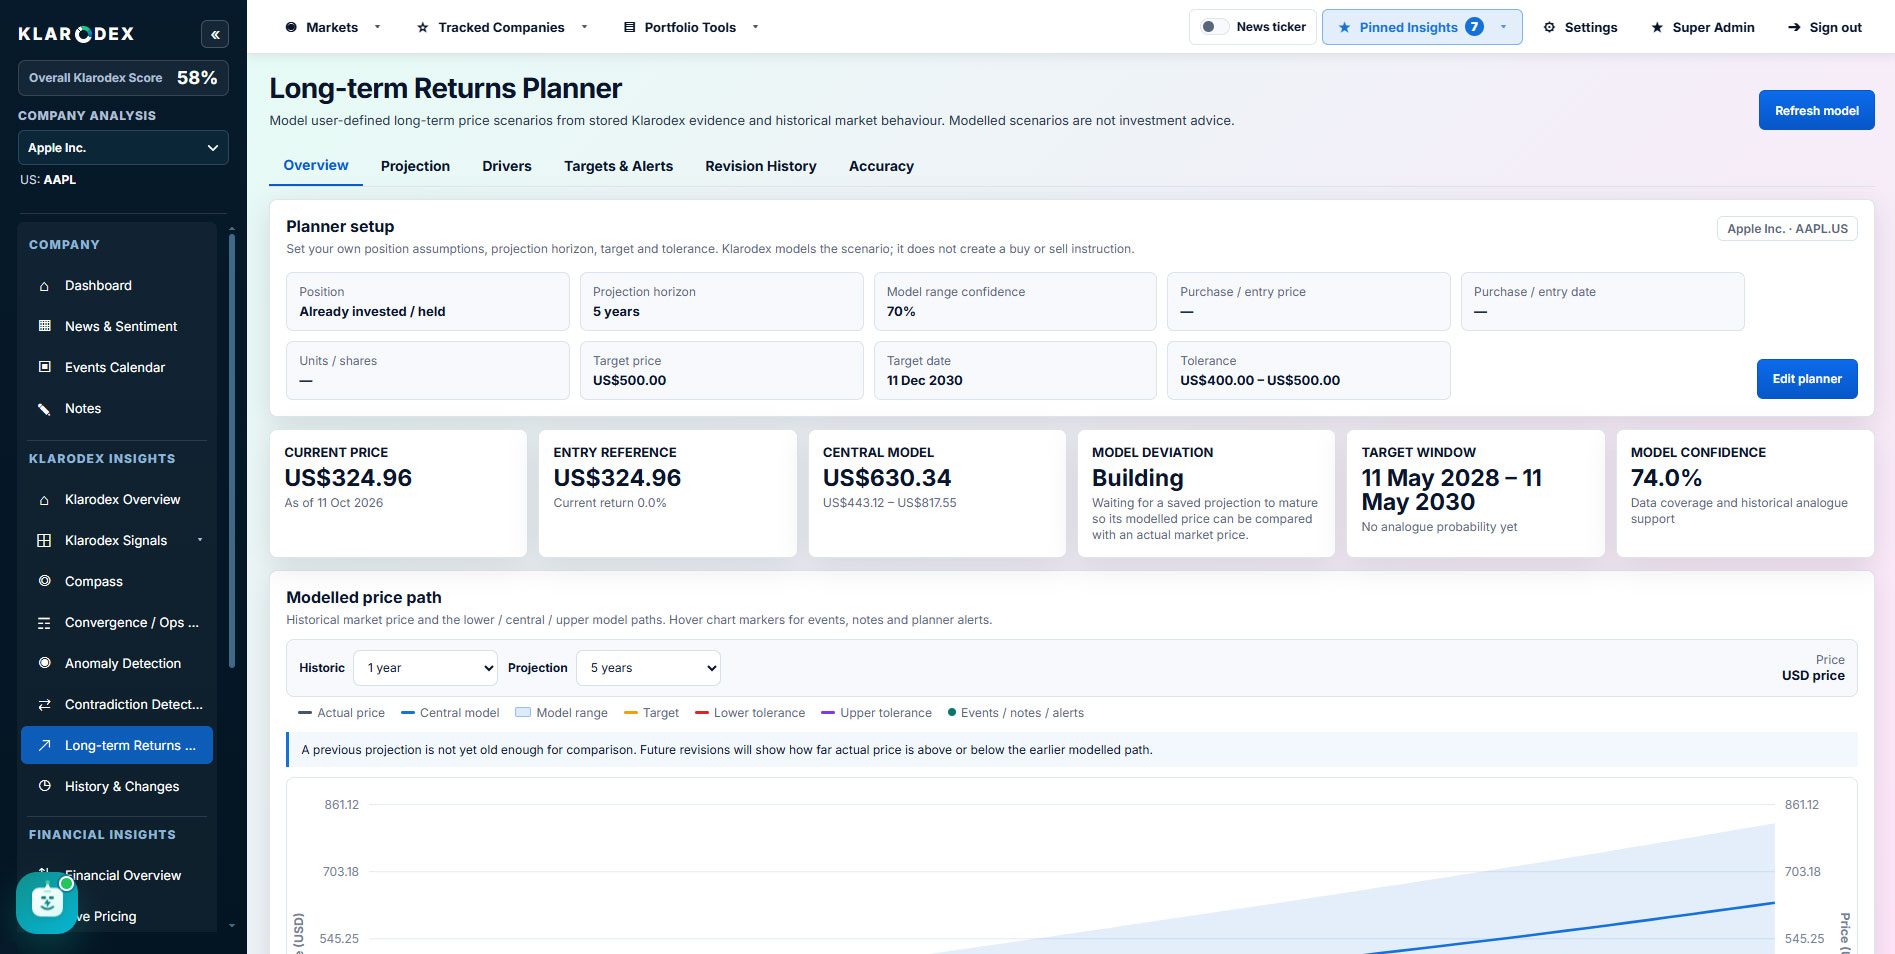This screenshot has height=954, width=1895.
Task: Click the Contradiction Detection arrows icon
Action: [x=44, y=705]
